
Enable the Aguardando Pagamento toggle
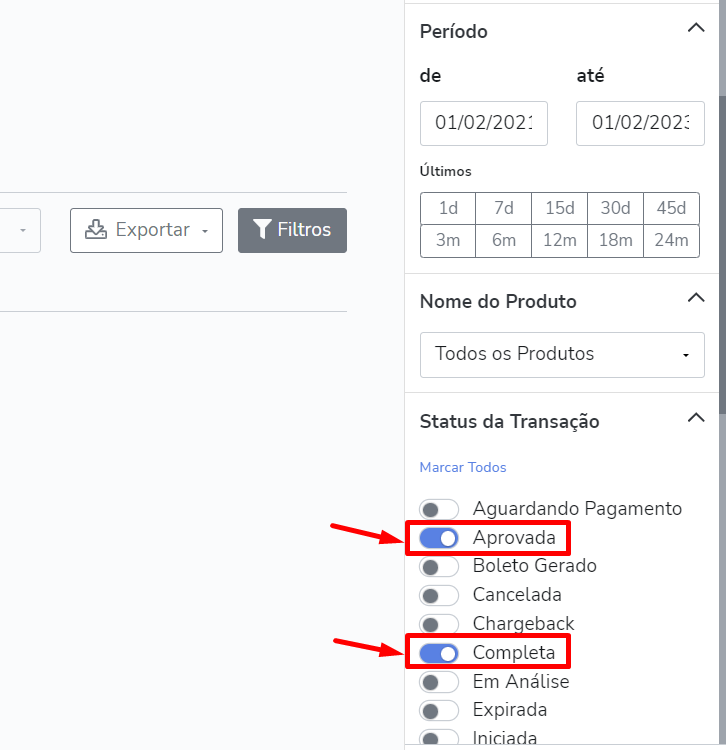coord(439,509)
